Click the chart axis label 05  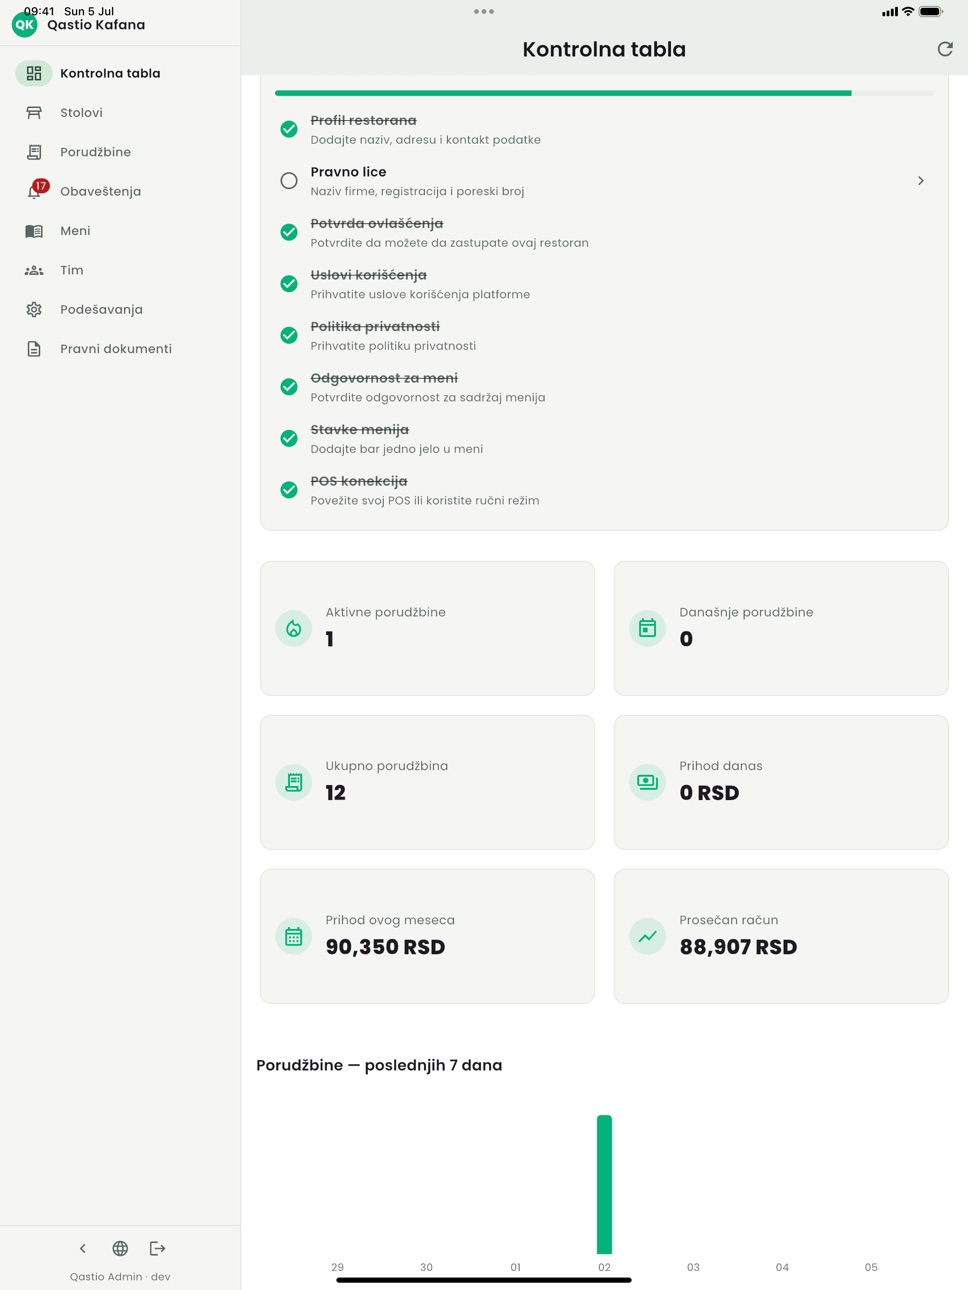coord(871,1267)
